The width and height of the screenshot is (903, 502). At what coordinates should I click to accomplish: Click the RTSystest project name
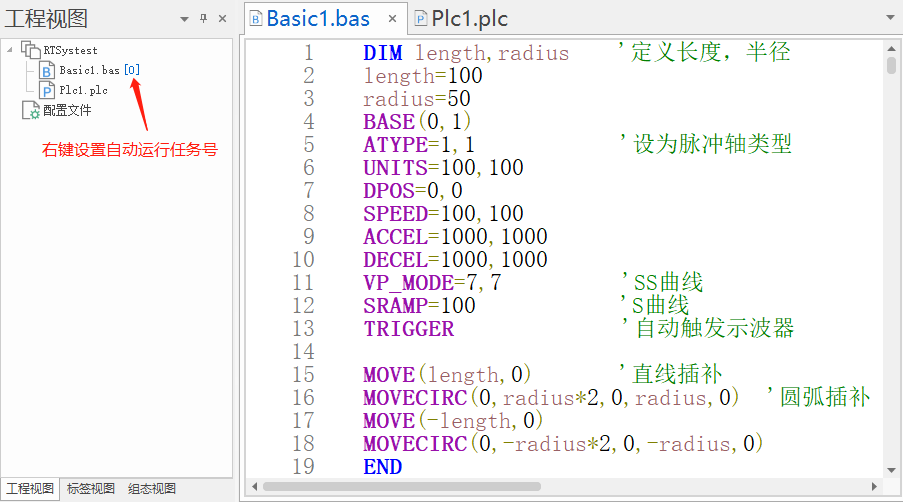click(x=70, y=51)
